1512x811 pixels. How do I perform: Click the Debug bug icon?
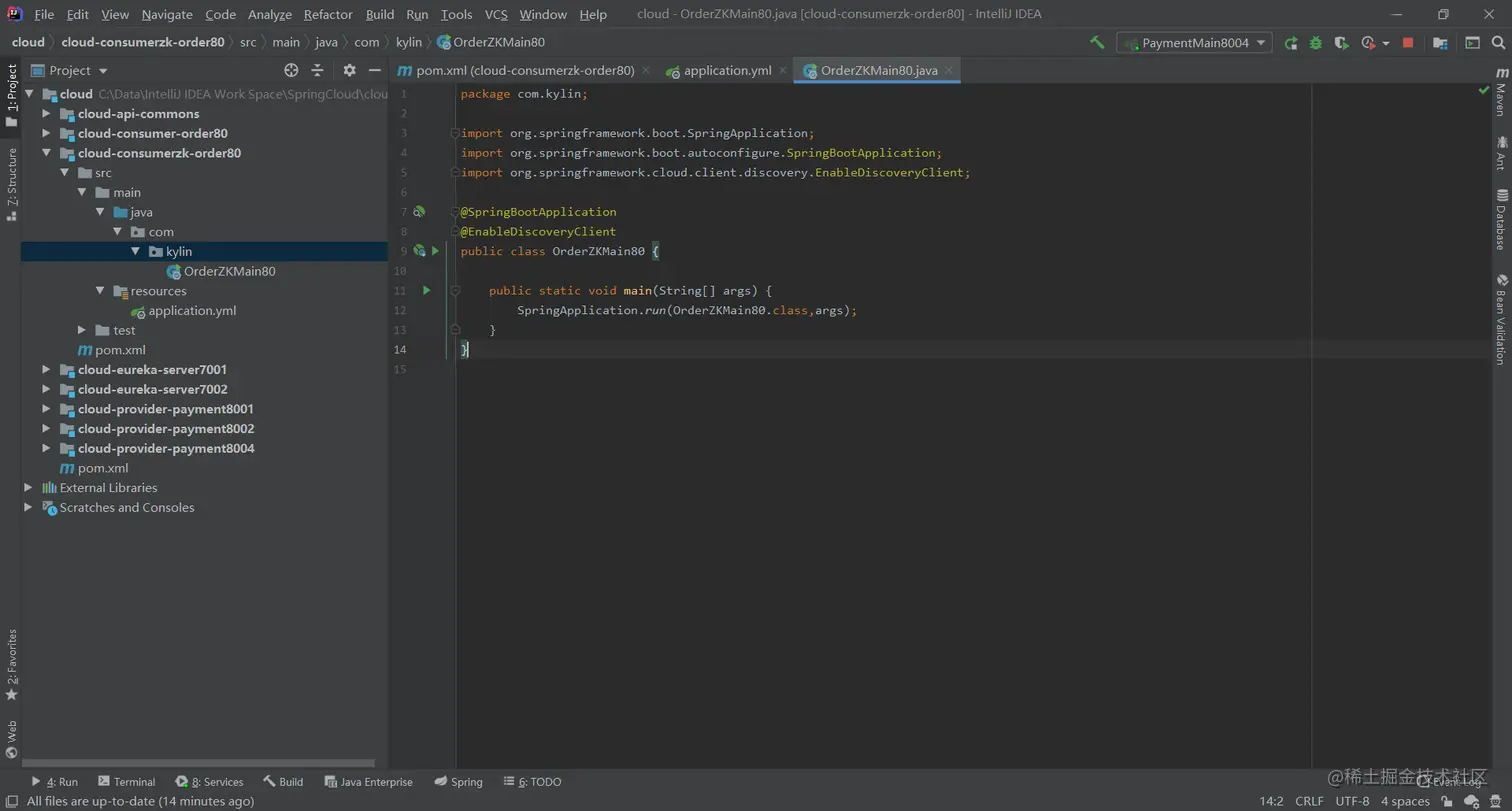click(1316, 43)
